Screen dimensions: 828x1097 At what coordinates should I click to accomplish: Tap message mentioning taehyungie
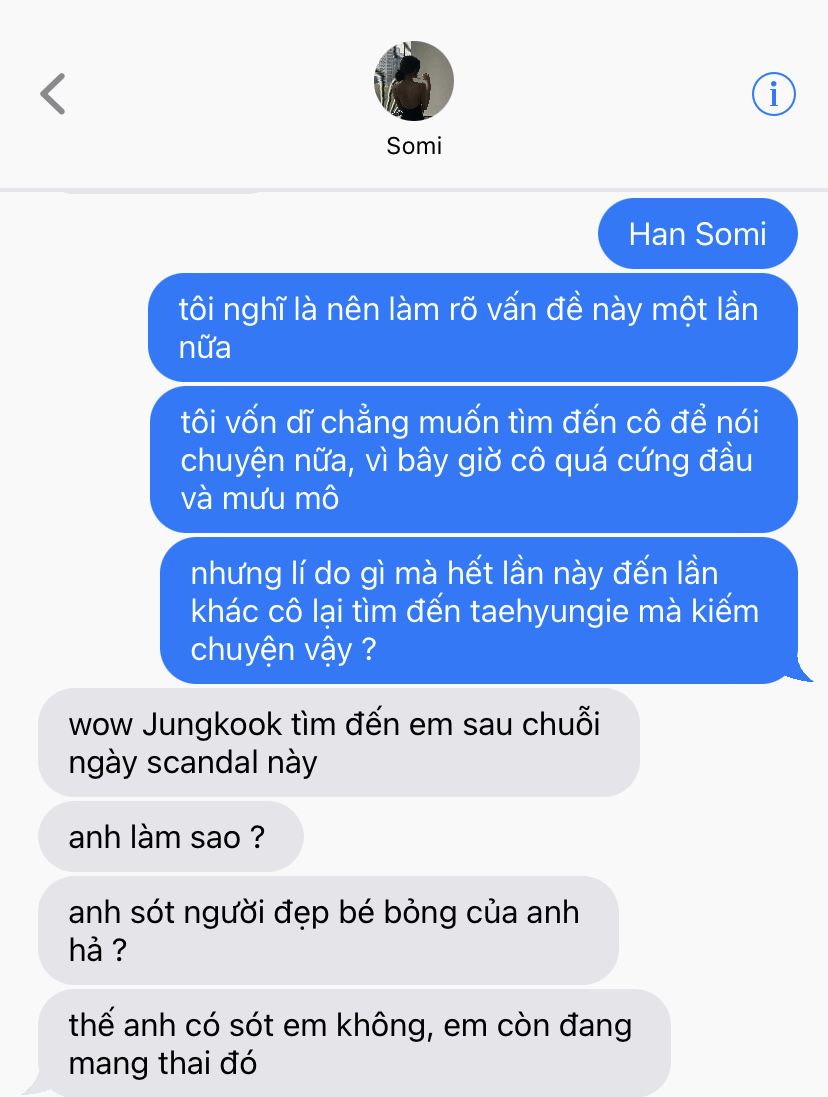click(479, 610)
